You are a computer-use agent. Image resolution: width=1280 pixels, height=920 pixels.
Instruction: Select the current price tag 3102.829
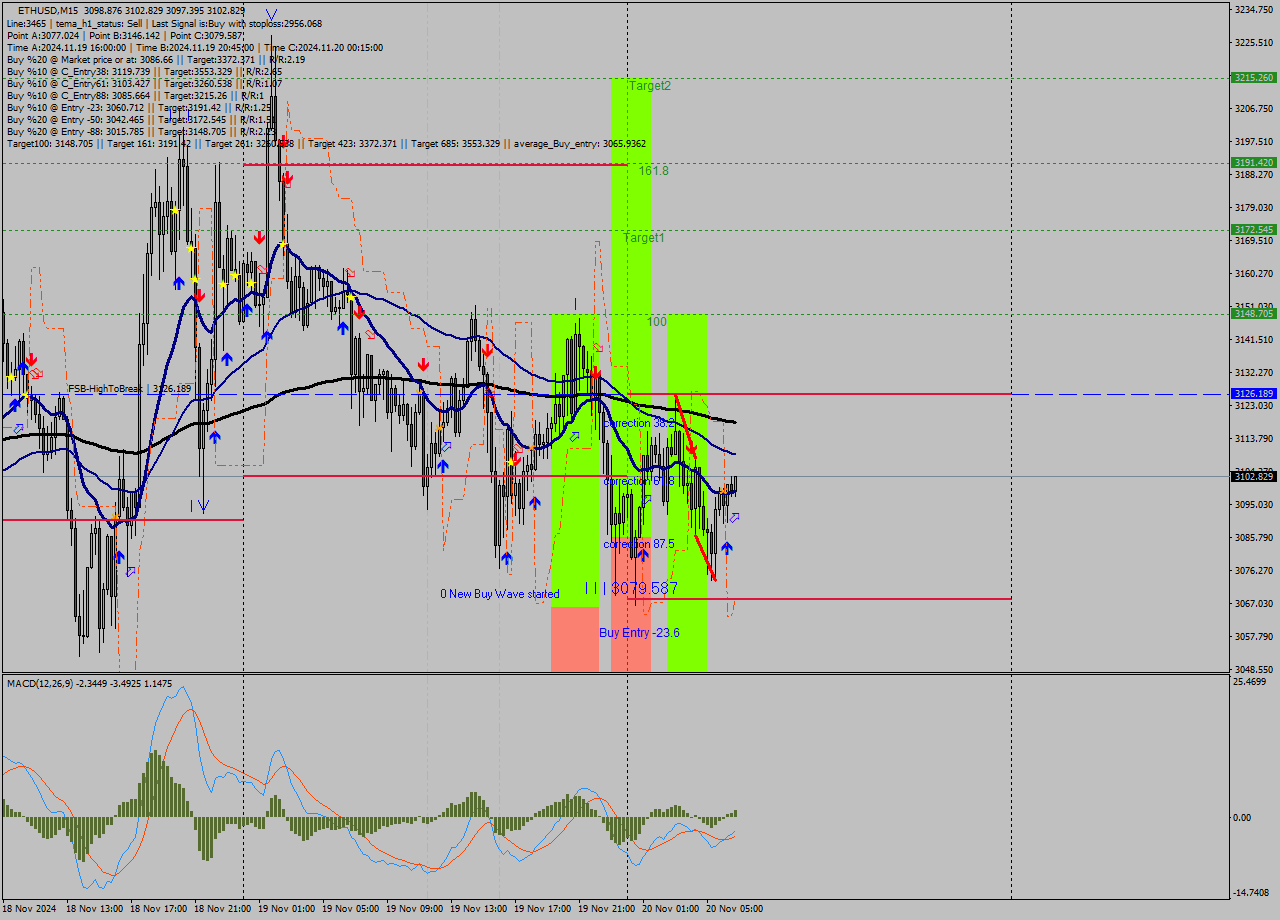pyautogui.click(x=1254, y=477)
